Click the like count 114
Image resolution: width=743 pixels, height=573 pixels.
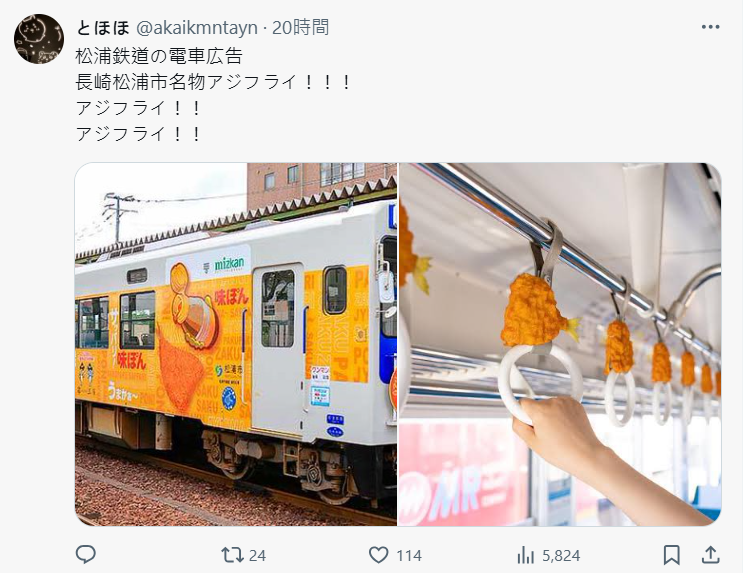[408, 555]
